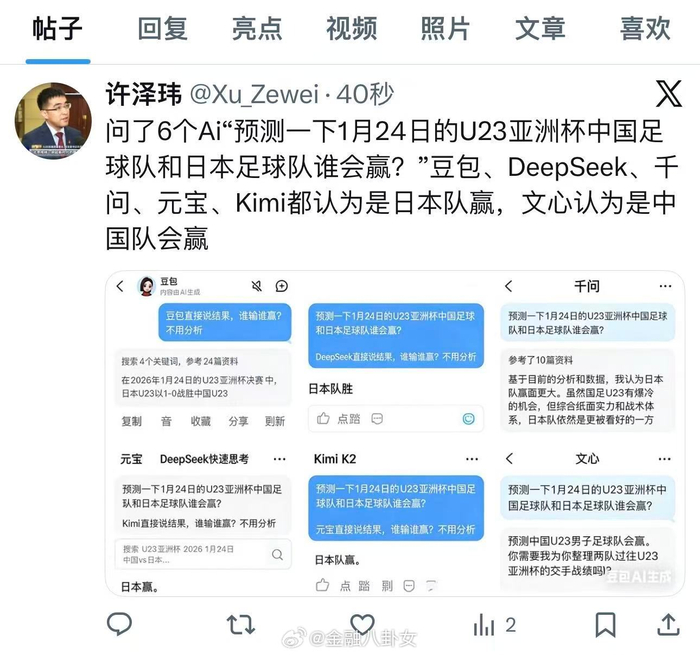Open 许泽玮 profile avatar
Viewport: 700px width, 655px height.
[53, 121]
